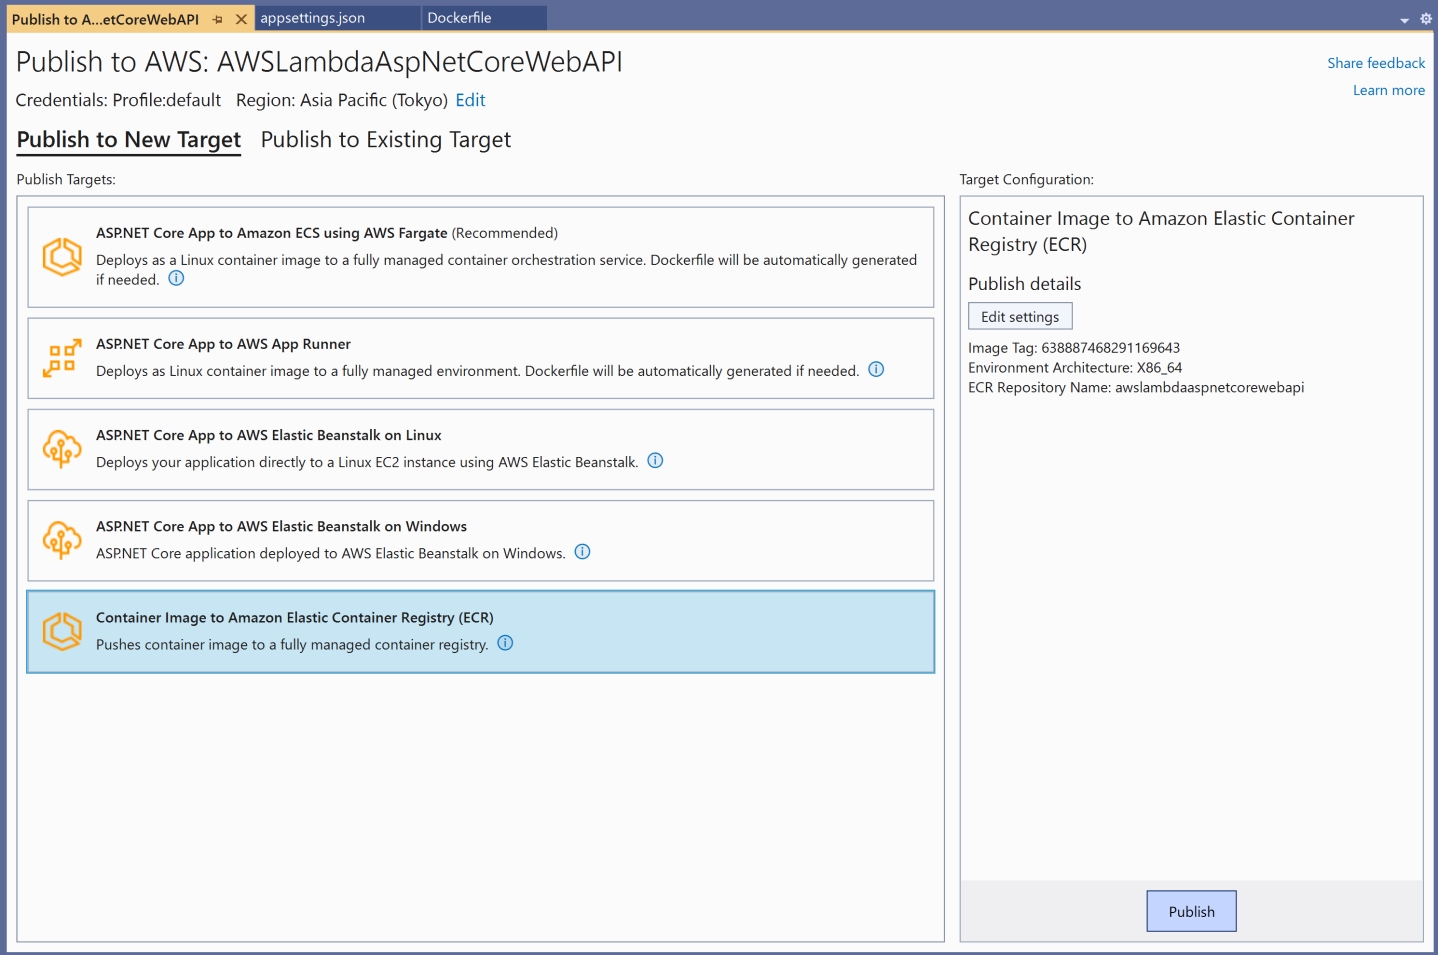Open the Share feedback link
The image size is (1438, 955).
click(1376, 63)
